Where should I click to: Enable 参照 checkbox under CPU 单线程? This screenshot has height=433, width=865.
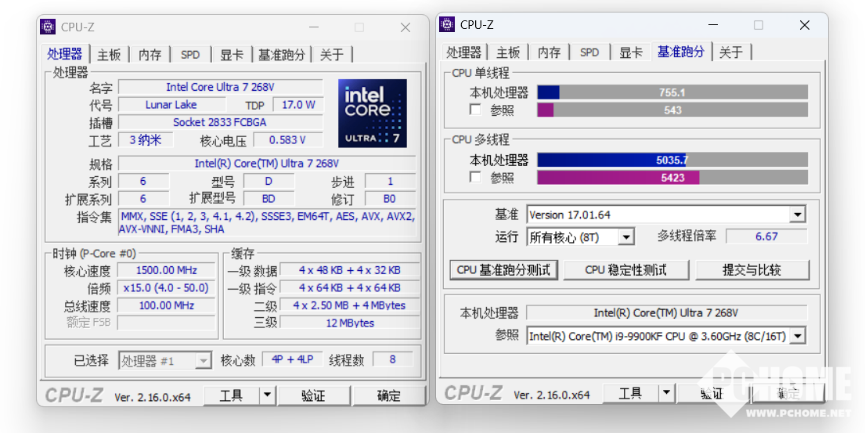pyautogui.click(x=475, y=110)
